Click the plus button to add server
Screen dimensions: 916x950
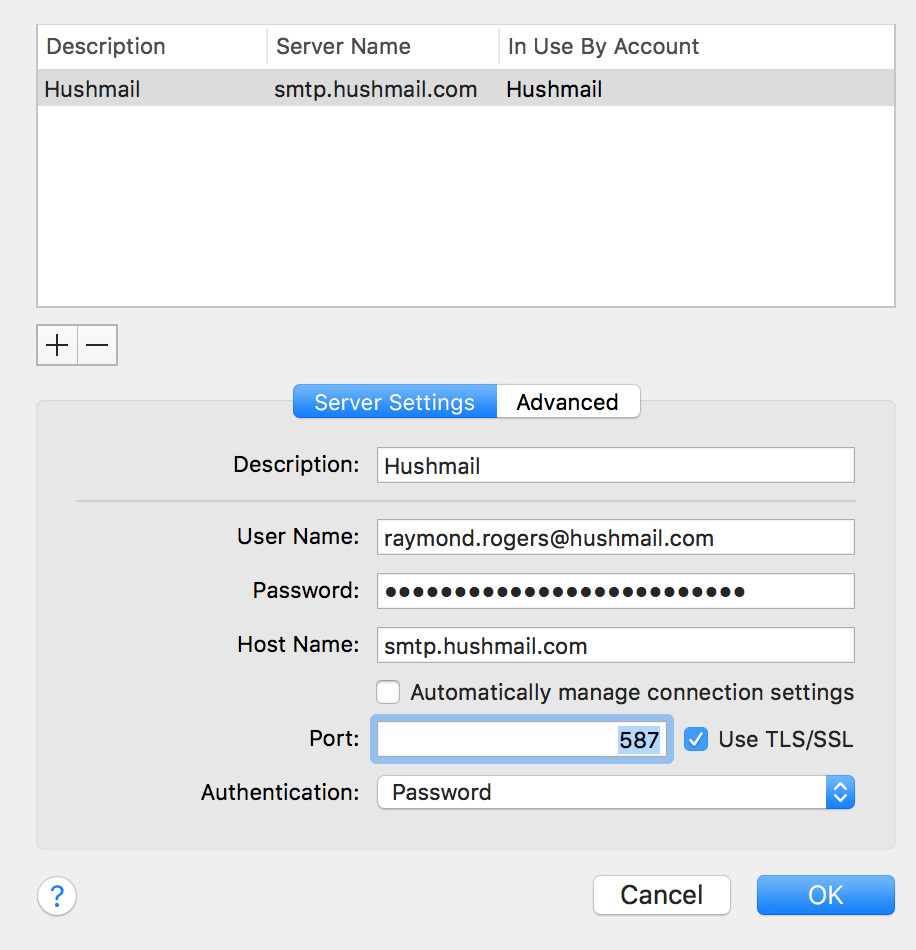coord(57,346)
